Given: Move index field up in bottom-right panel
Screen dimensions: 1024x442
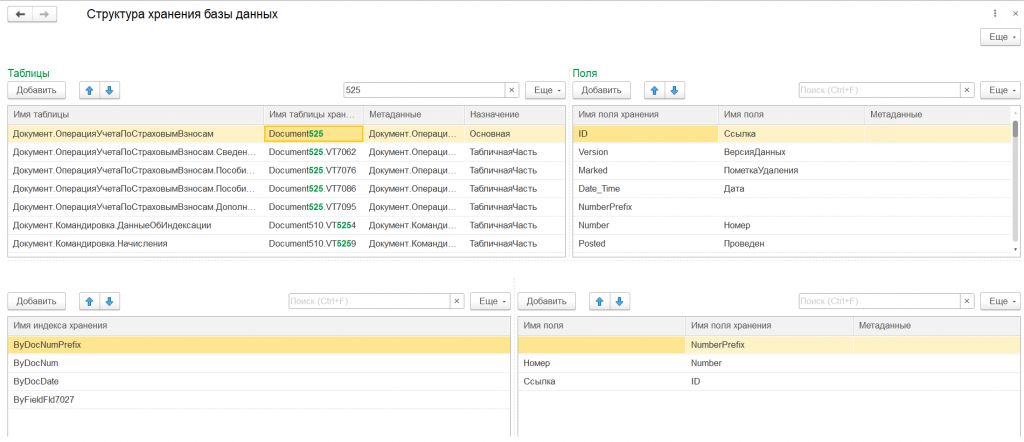Looking at the screenshot, I should [x=600, y=301].
